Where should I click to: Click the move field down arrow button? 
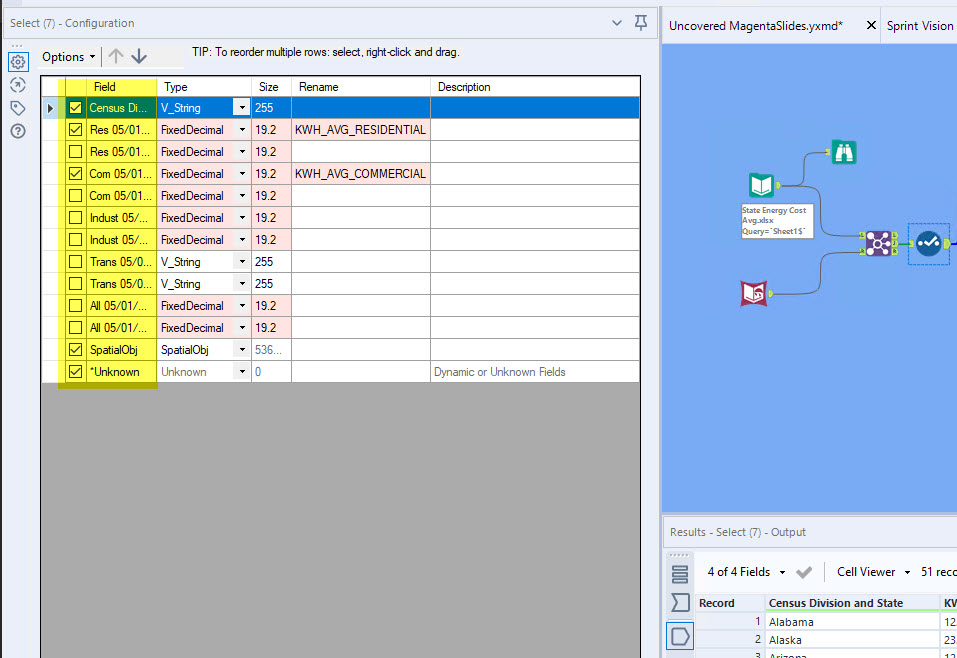(138, 57)
